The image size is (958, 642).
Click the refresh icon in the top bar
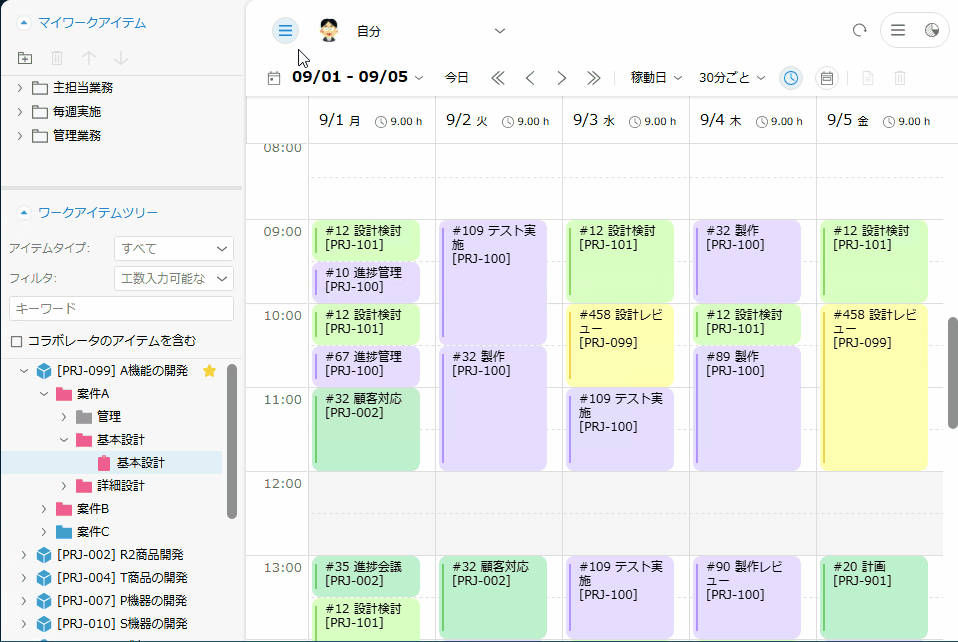pyautogui.click(x=859, y=31)
